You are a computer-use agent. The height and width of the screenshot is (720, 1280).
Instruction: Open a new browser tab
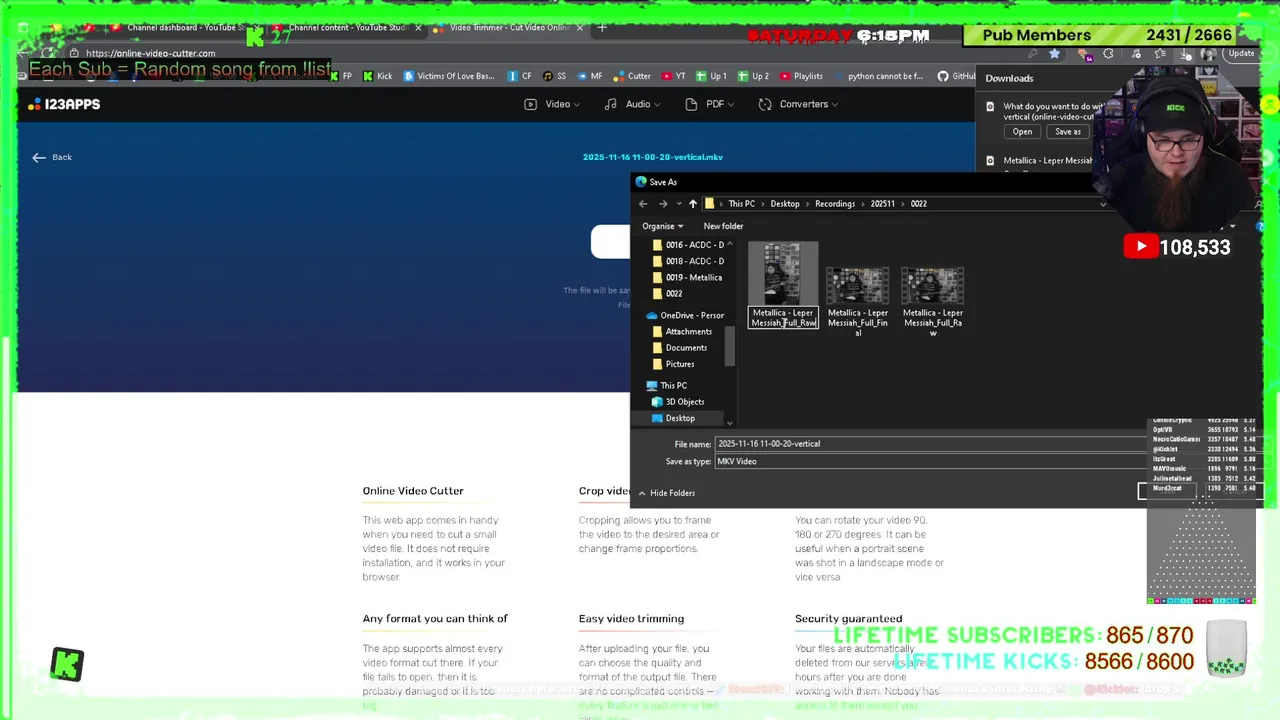[x=602, y=28]
